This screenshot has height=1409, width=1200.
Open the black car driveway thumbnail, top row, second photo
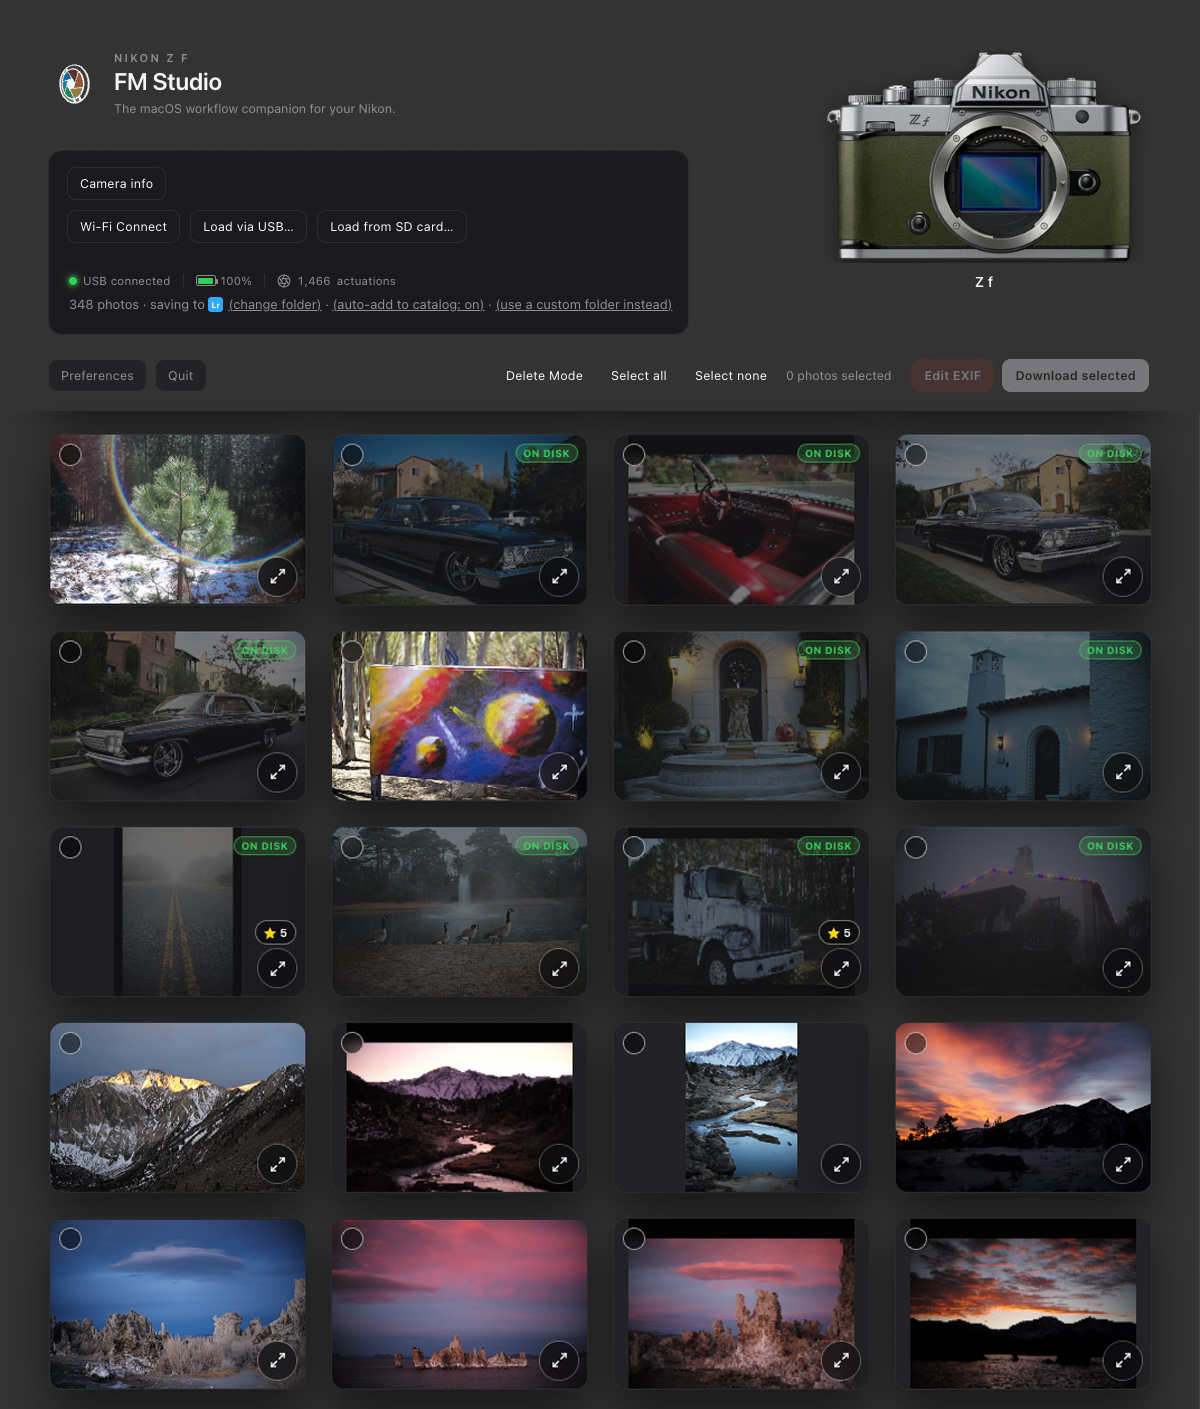(x=459, y=519)
